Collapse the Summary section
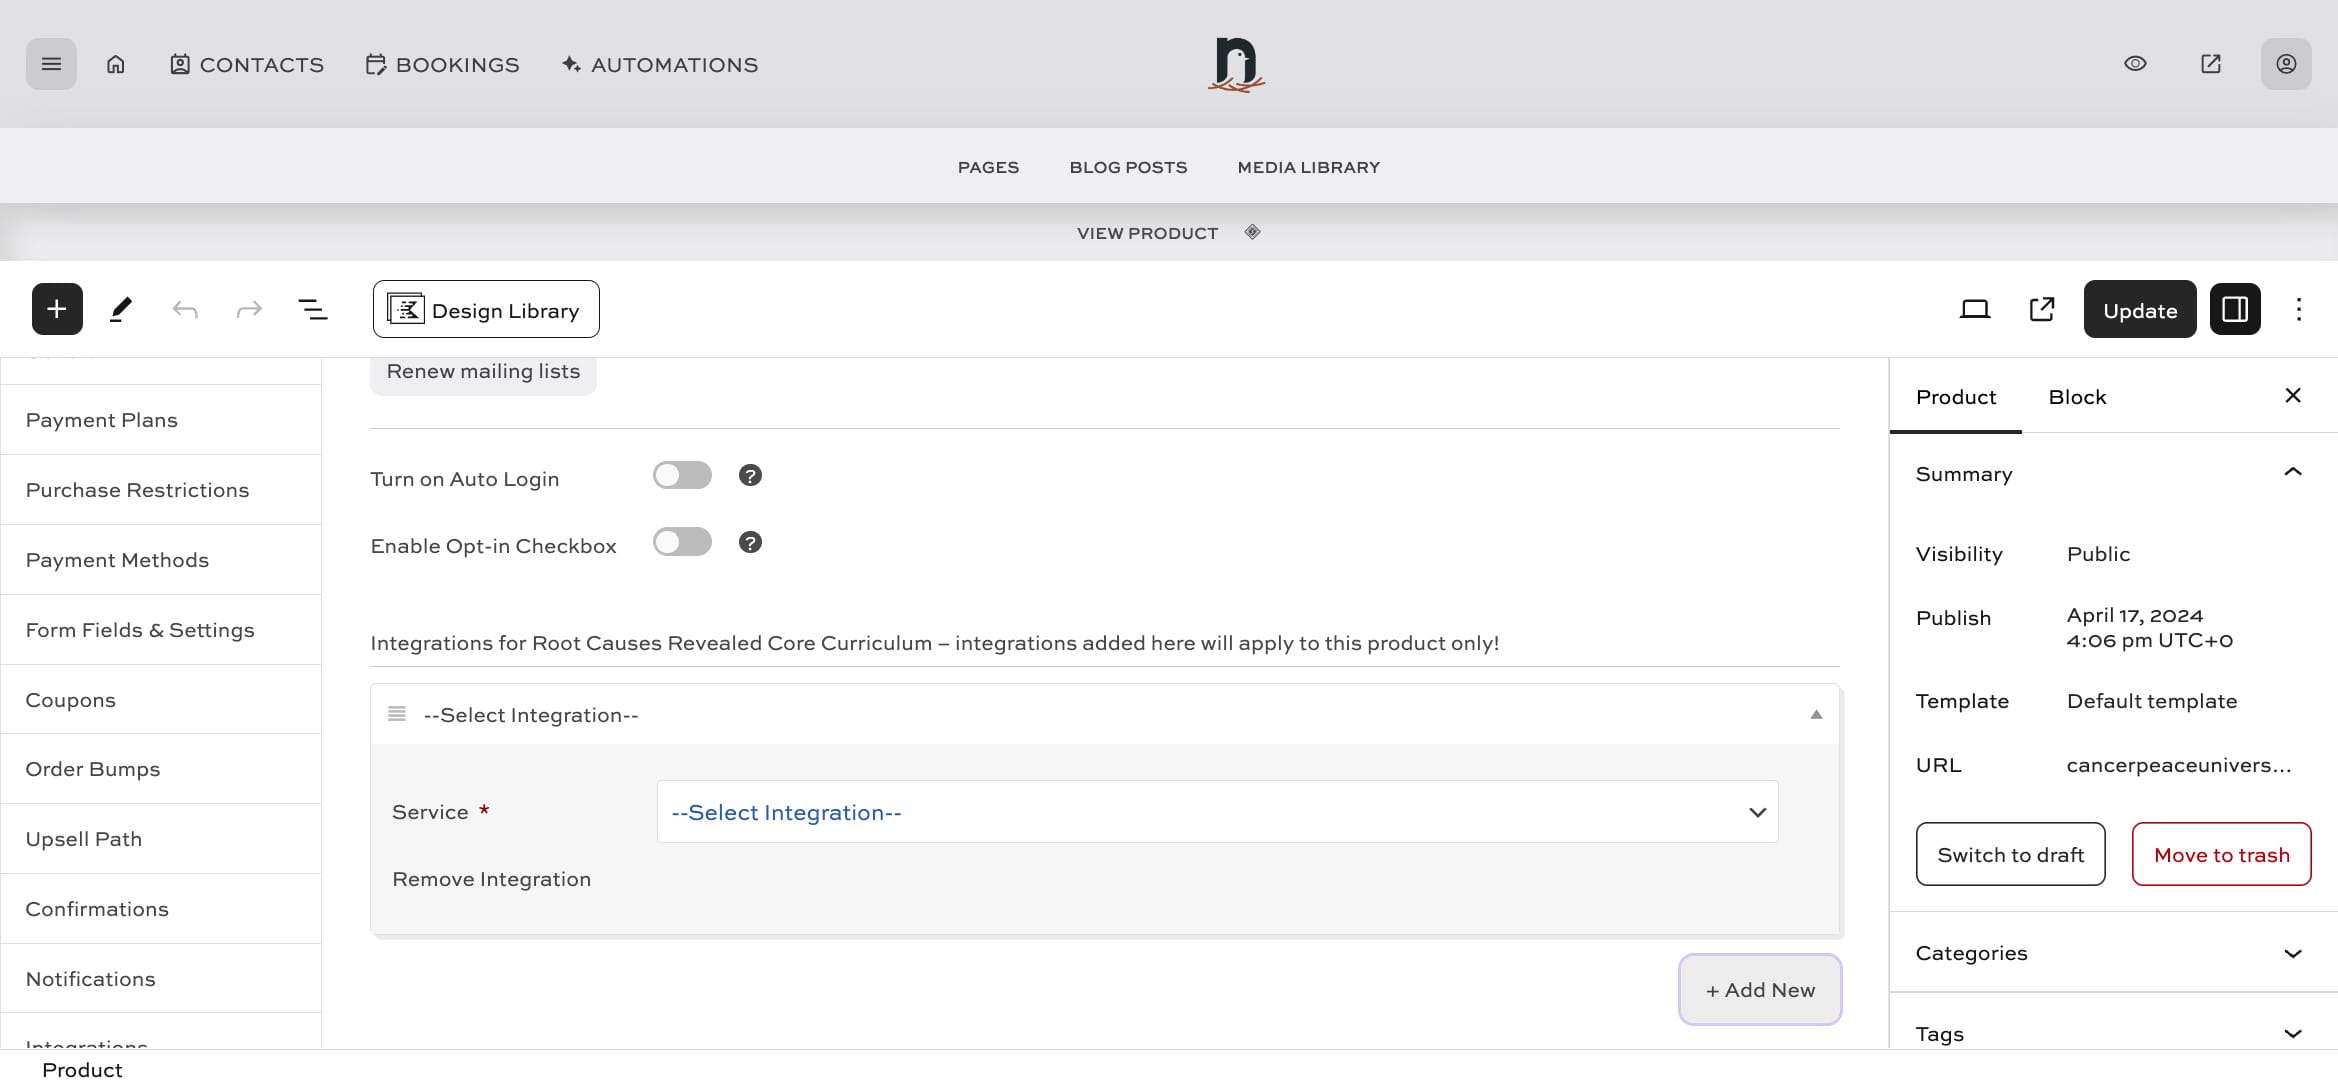The image size is (2338, 1088). click(x=2291, y=472)
